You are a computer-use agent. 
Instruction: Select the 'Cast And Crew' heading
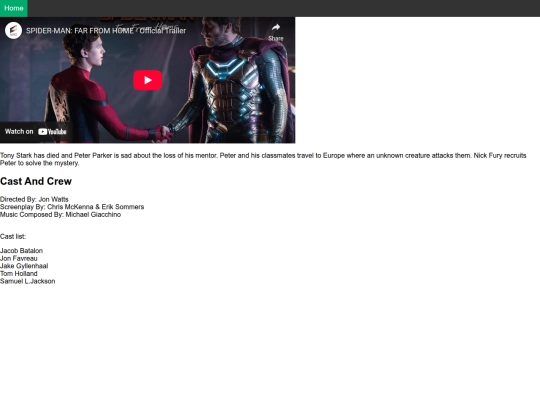coord(36,181)
